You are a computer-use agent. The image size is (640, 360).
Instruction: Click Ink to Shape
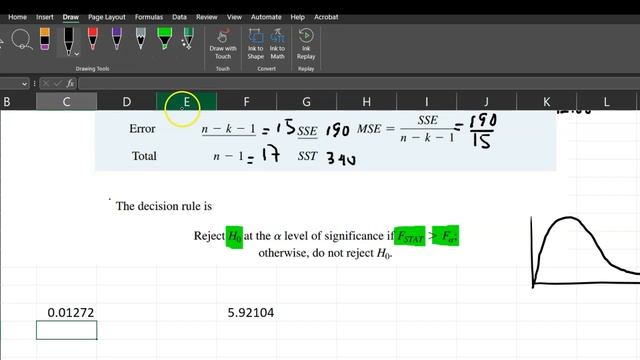tap(256, 44)
